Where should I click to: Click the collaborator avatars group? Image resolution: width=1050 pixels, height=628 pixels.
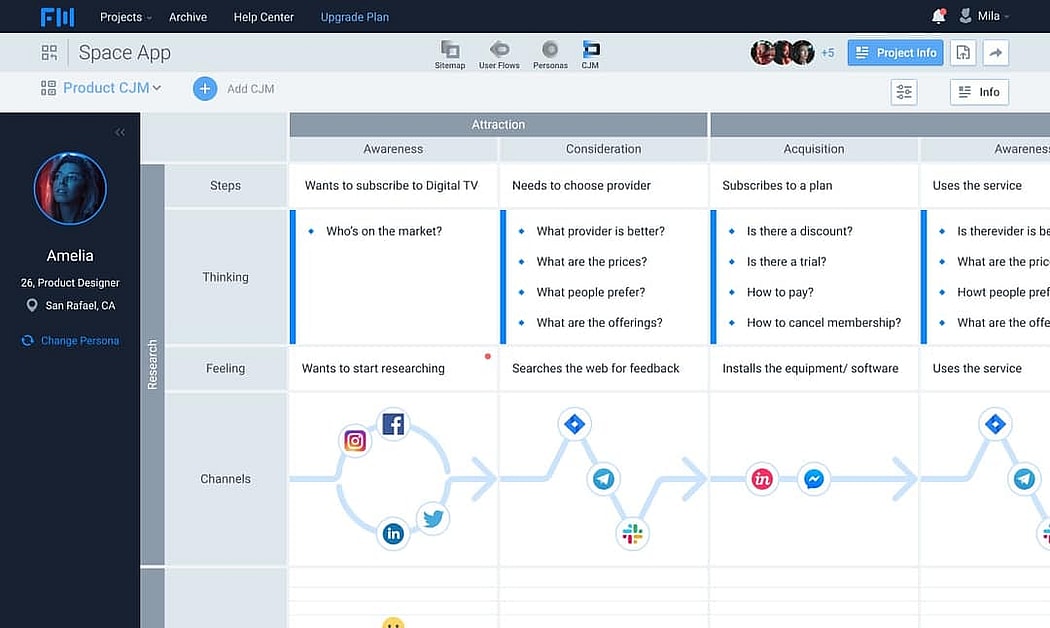(782, 52)
